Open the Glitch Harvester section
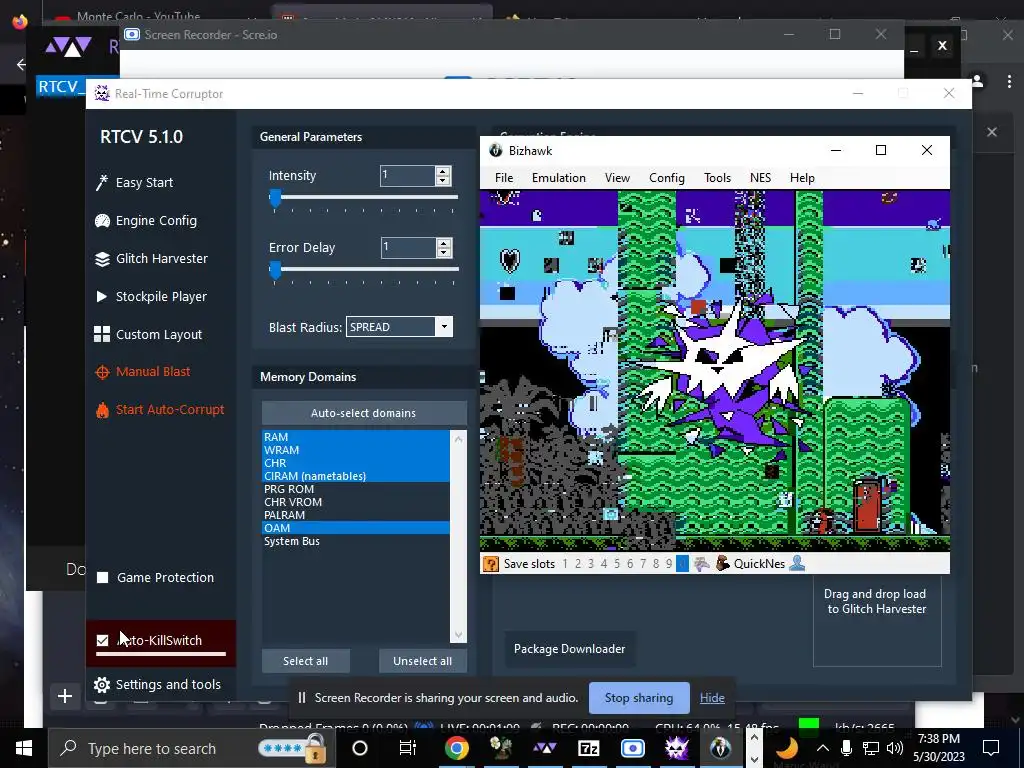This screenshot has width=1024, height=768. click(x=152, y=259)
